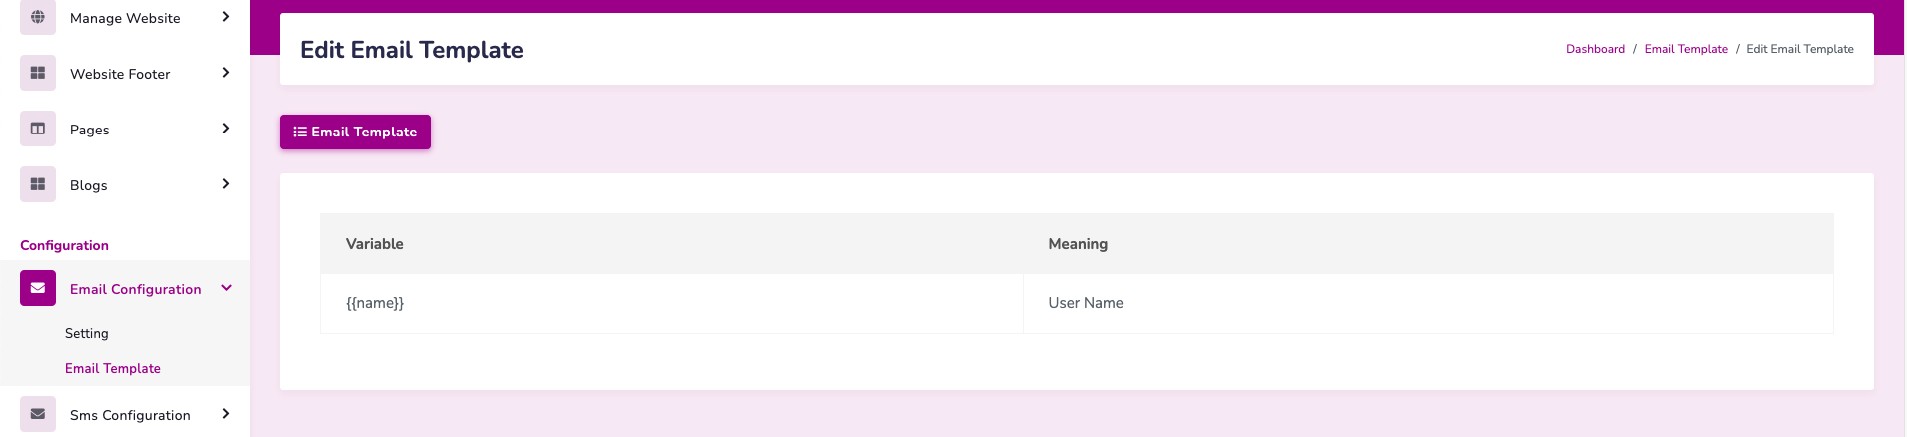Screen dimensions: 1907x437
Task: Click the Manage Website globe icon
Action: 38,17
